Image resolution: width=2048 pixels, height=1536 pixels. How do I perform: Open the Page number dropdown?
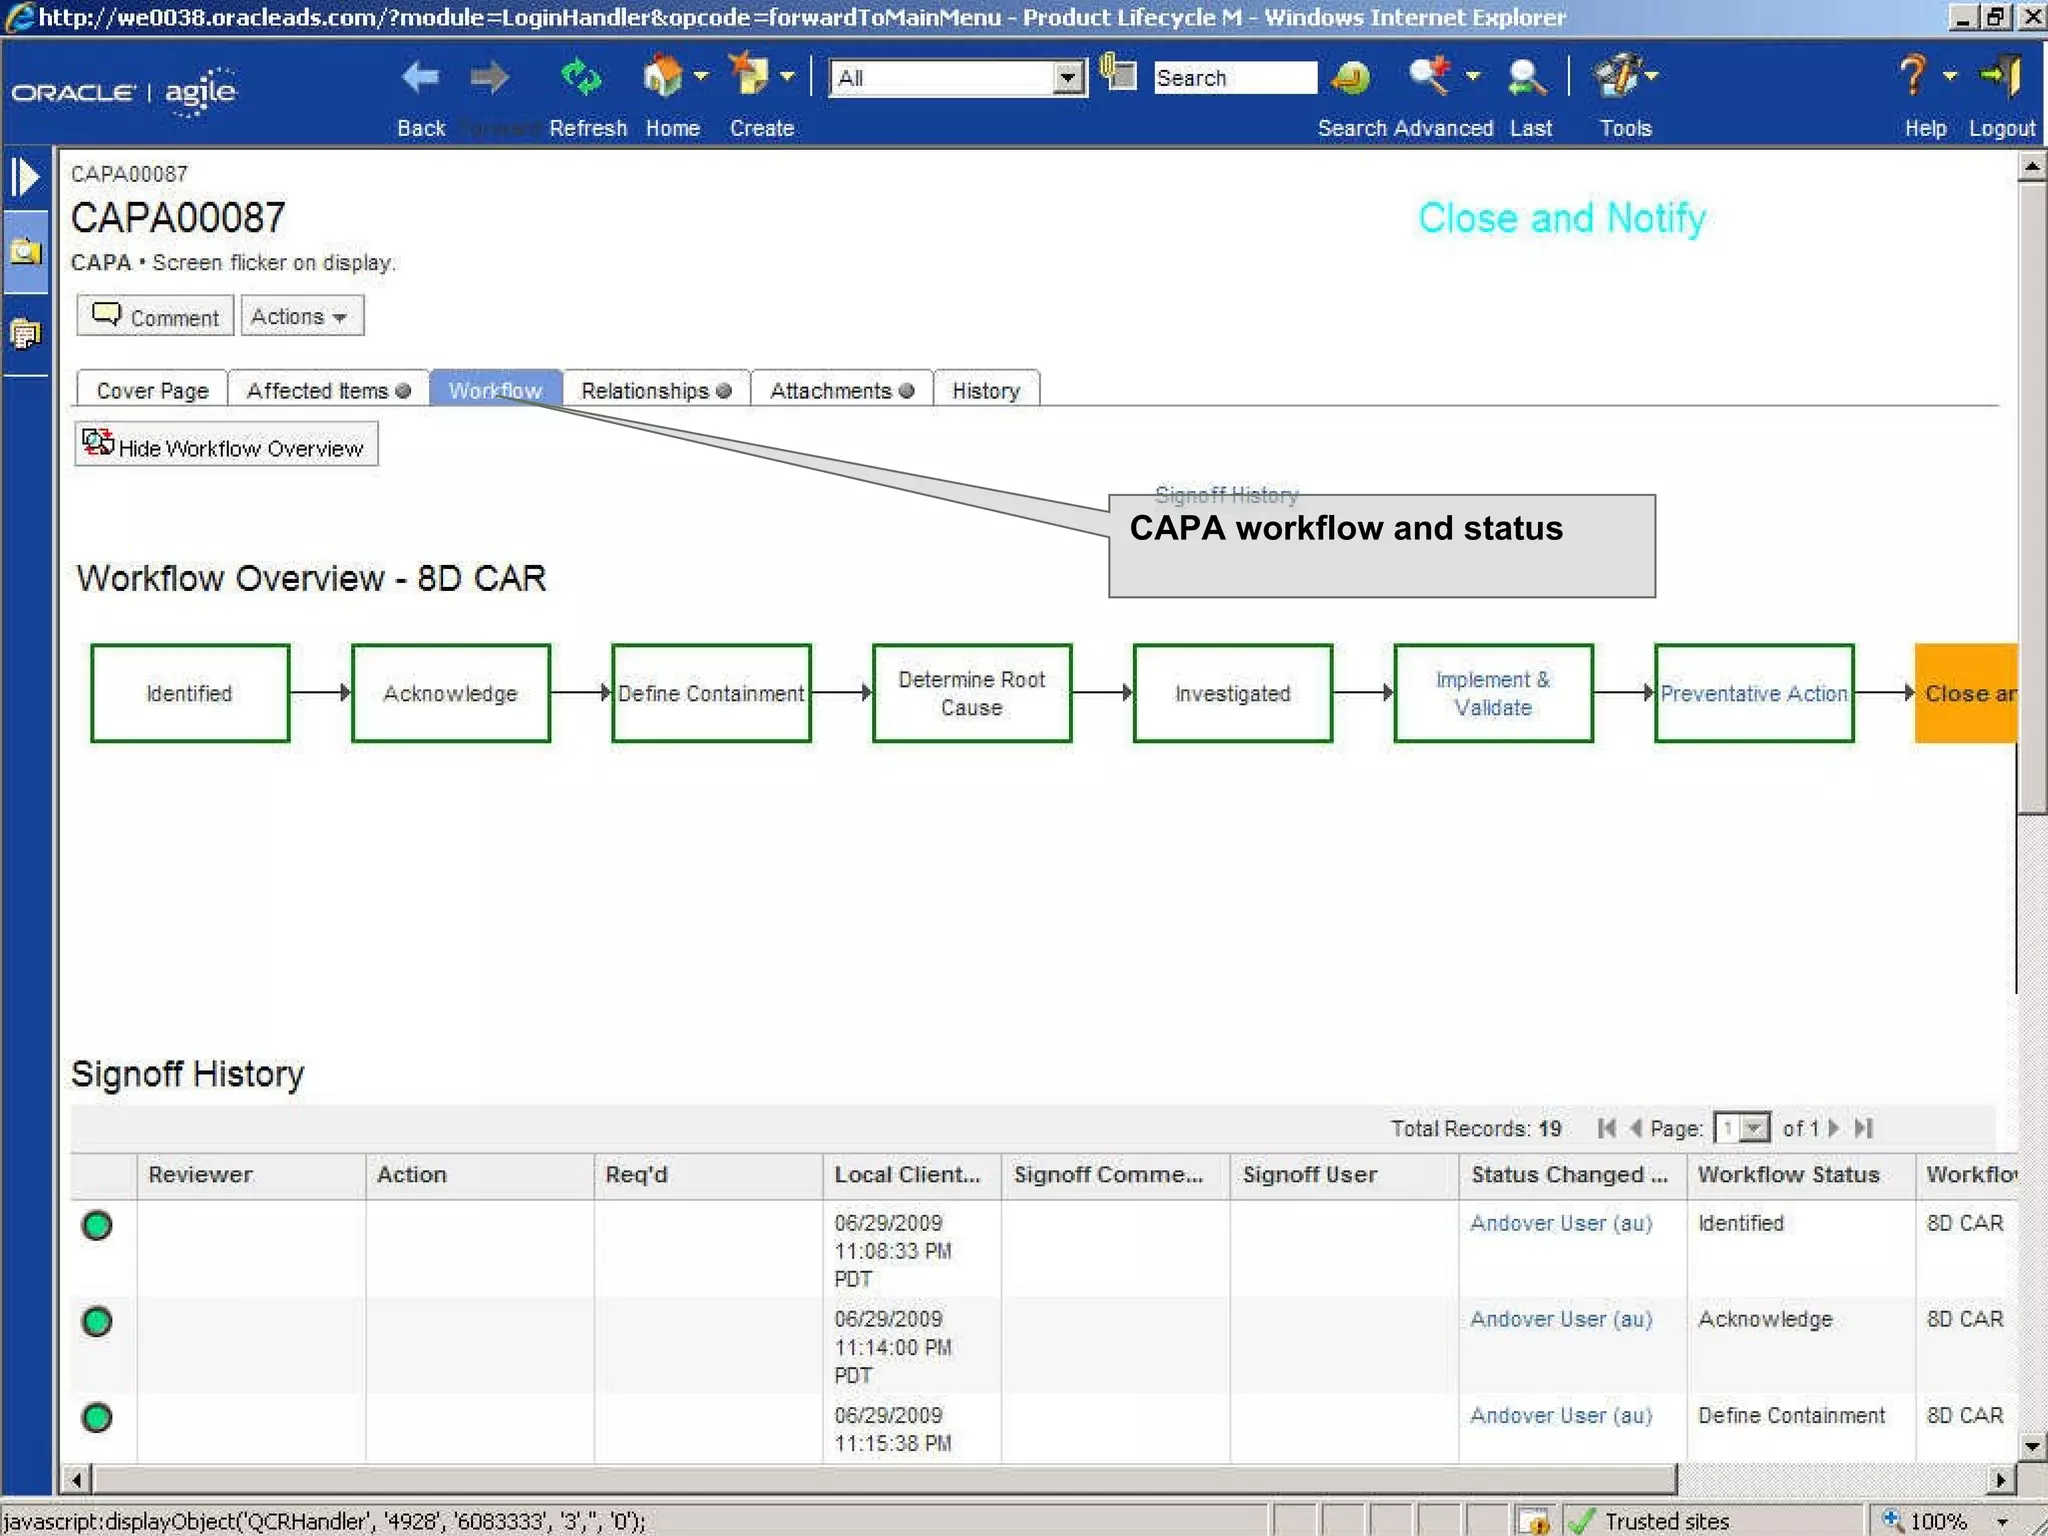point(1754,1128)
